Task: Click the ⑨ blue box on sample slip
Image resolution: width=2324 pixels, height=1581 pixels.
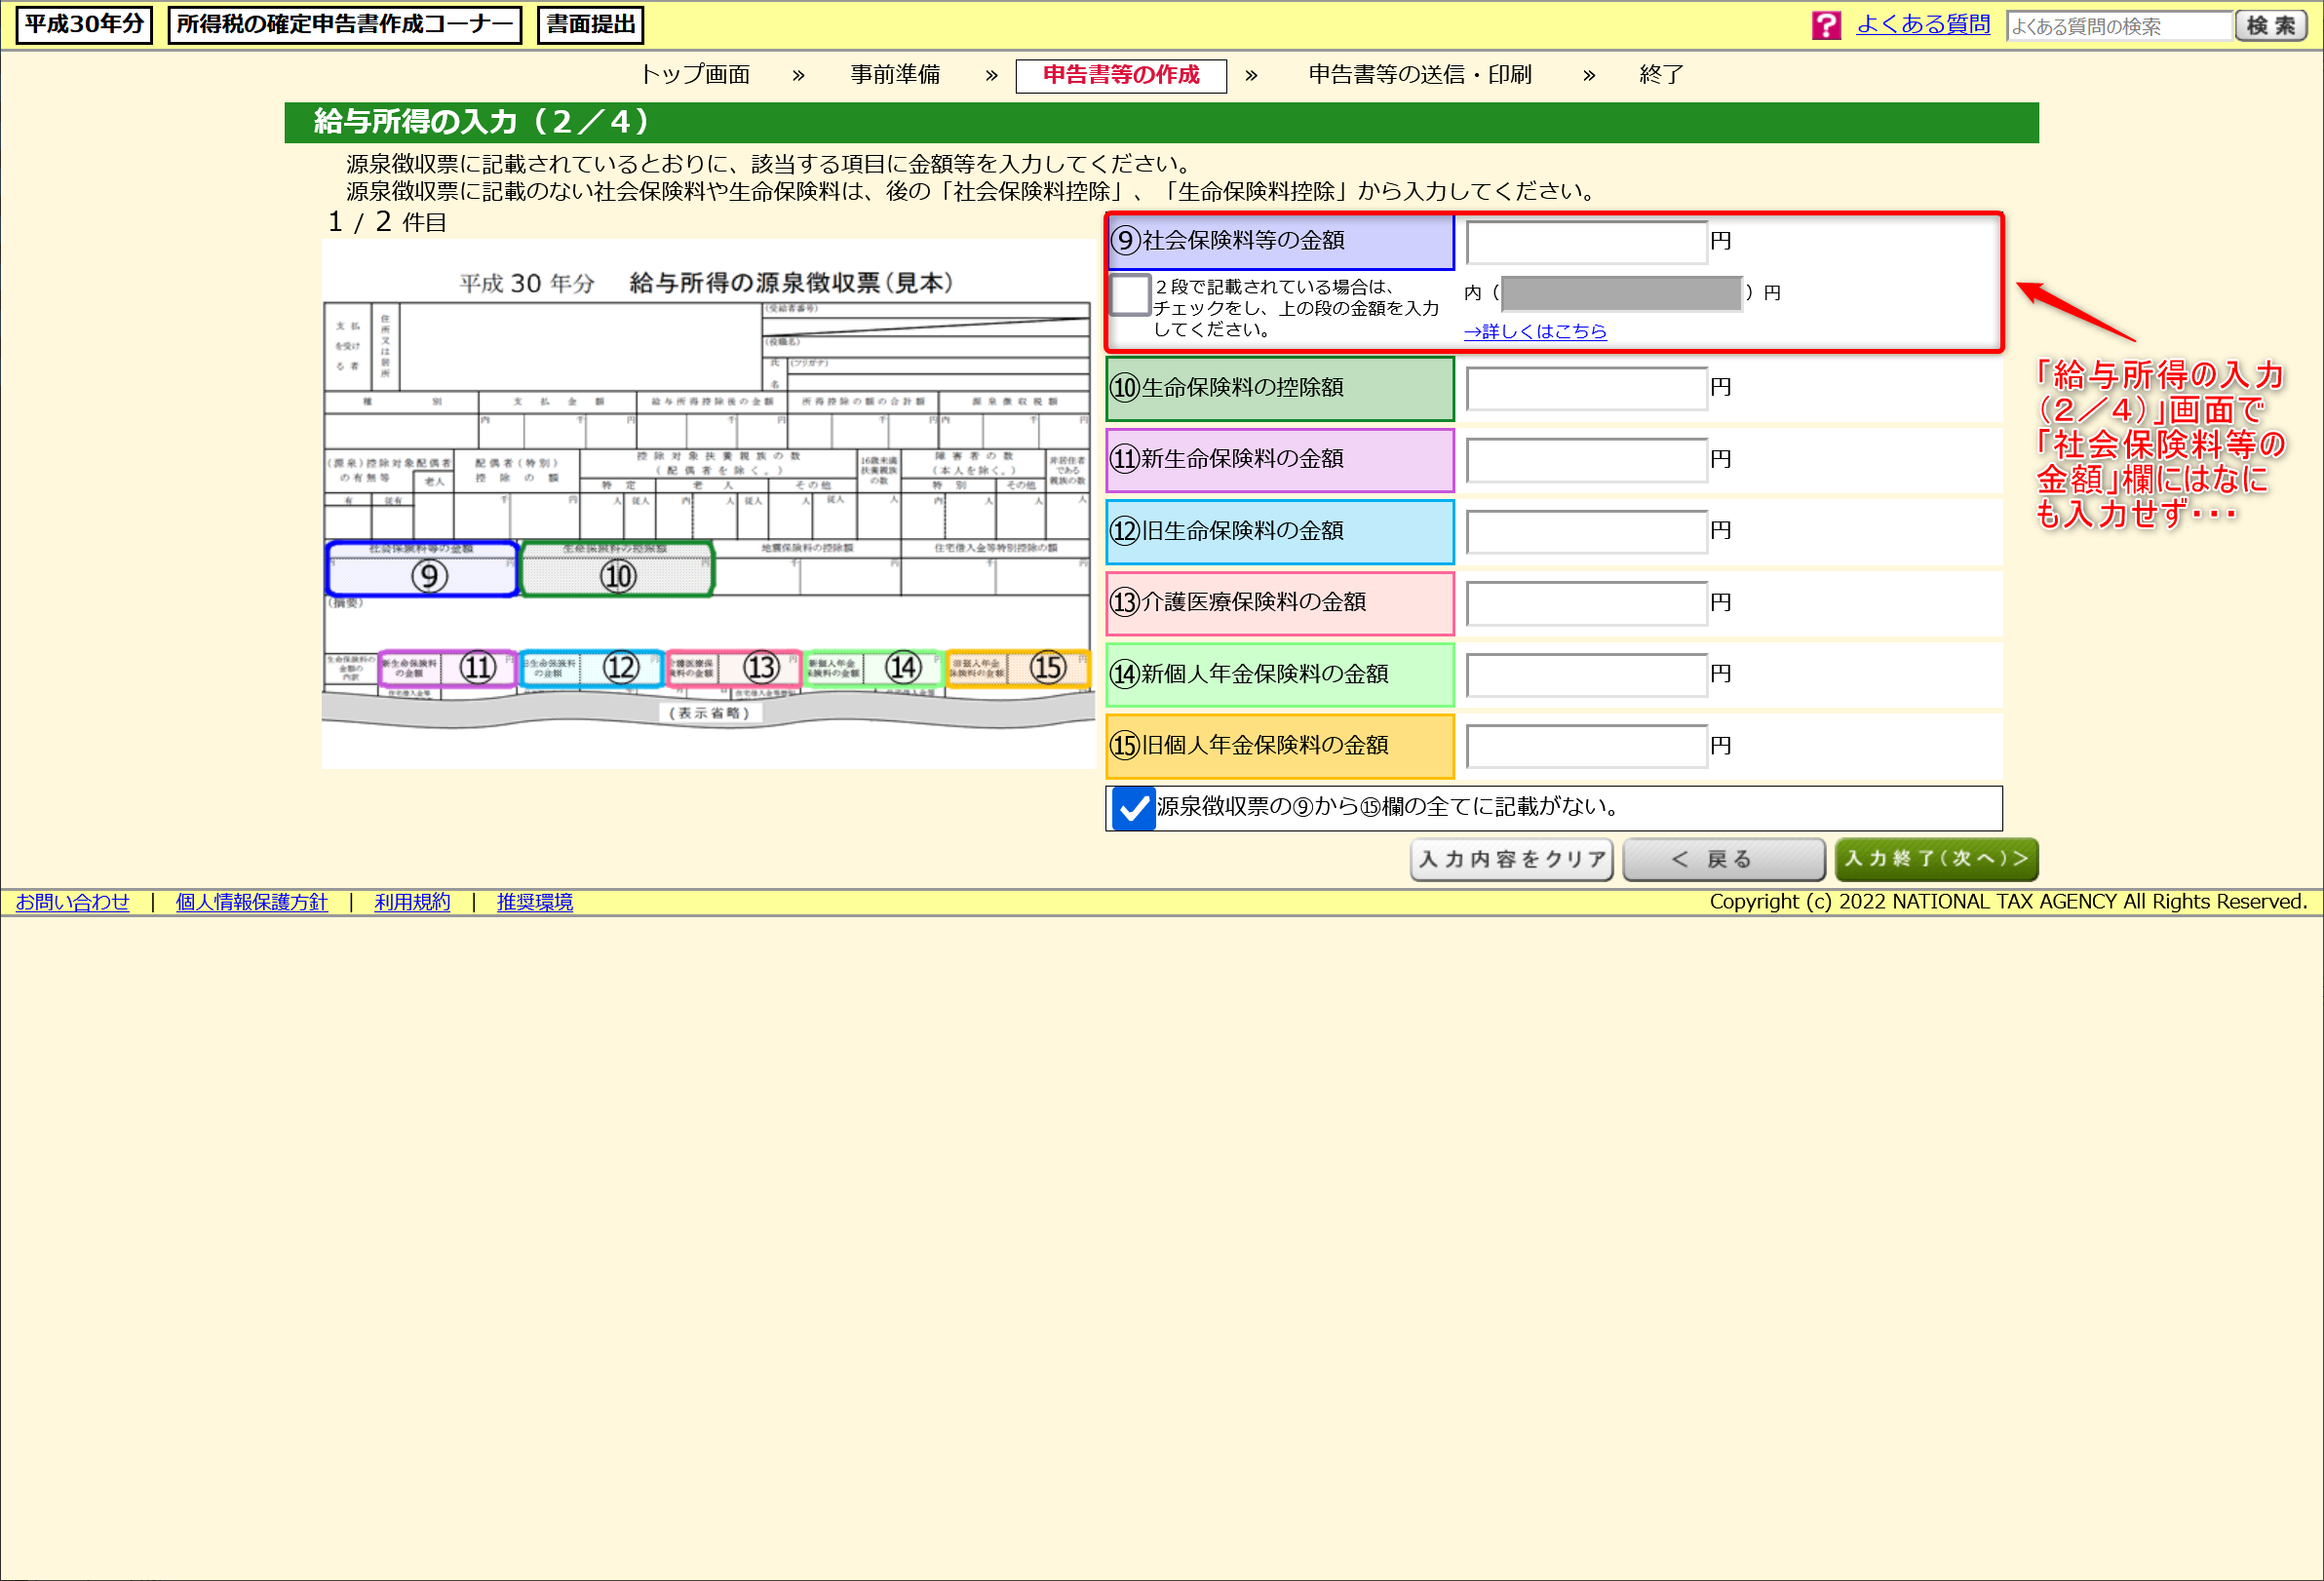Action: pyautogui.click(x=422, y=570)
